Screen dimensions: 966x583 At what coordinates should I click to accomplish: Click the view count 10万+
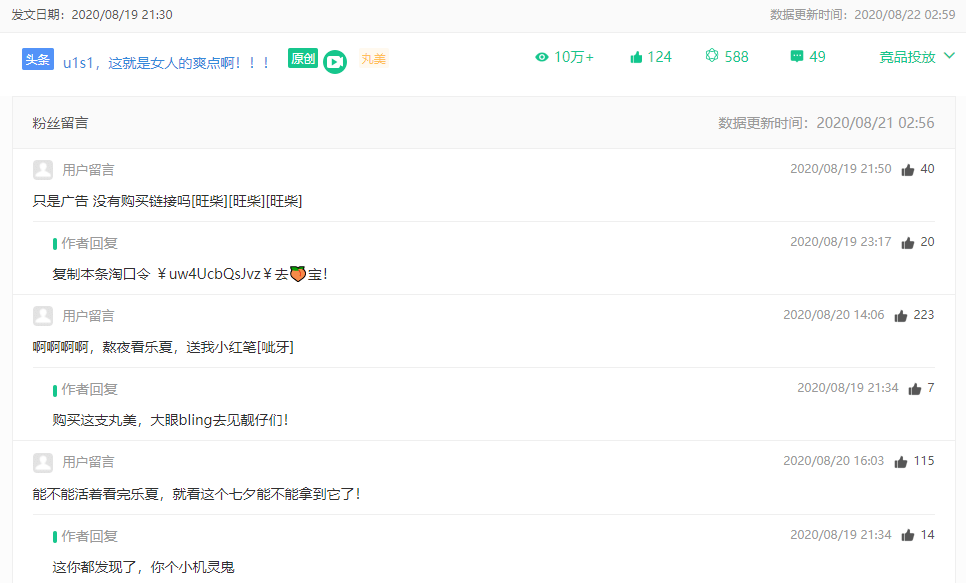coord(574,57)
